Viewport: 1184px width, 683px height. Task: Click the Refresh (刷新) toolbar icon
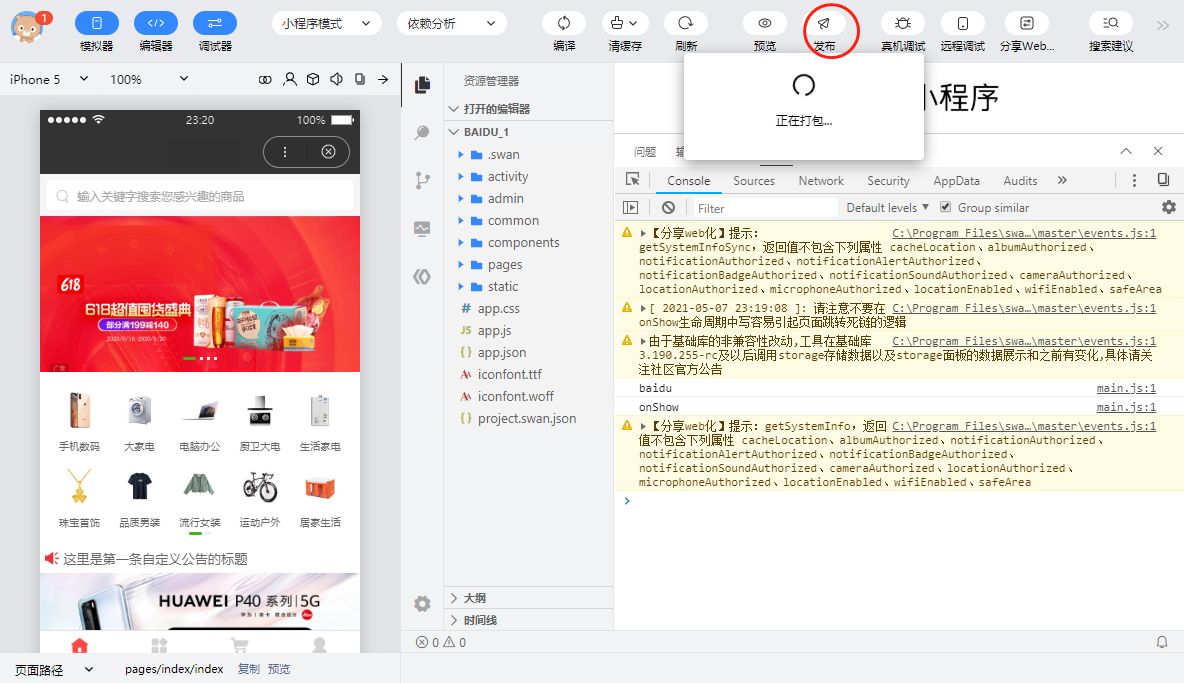coord(686,23)
